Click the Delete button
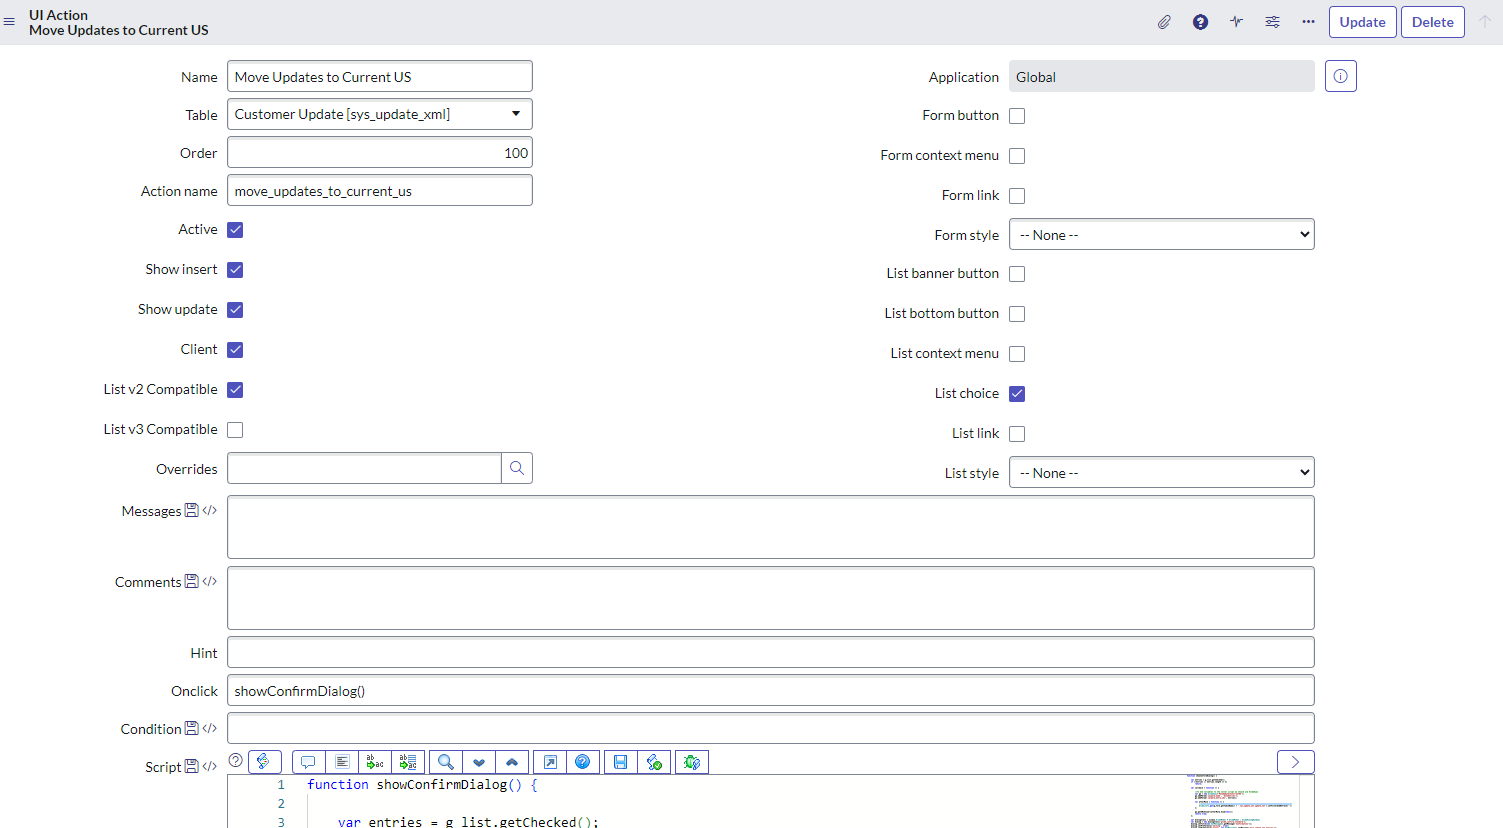 click(1432, 22)
